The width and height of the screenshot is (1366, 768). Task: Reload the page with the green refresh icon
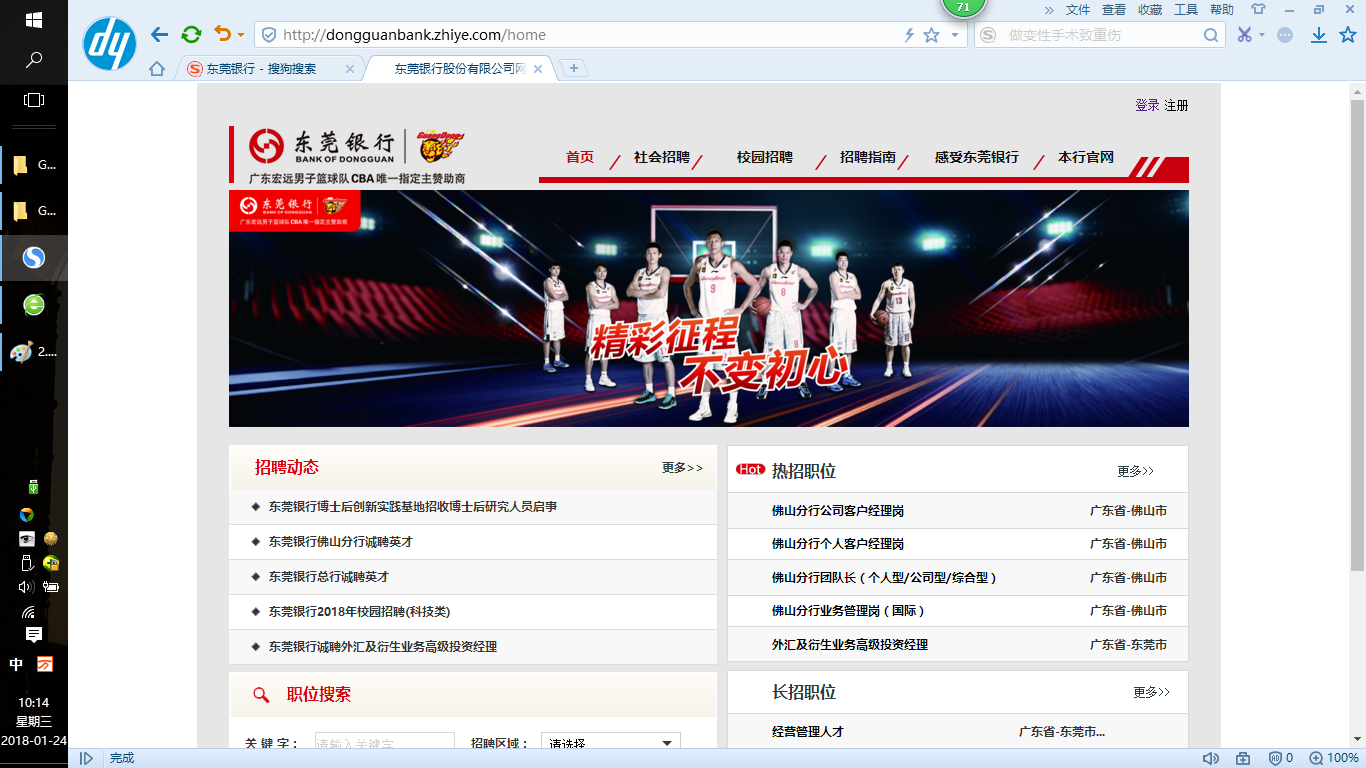pos(191,35)
